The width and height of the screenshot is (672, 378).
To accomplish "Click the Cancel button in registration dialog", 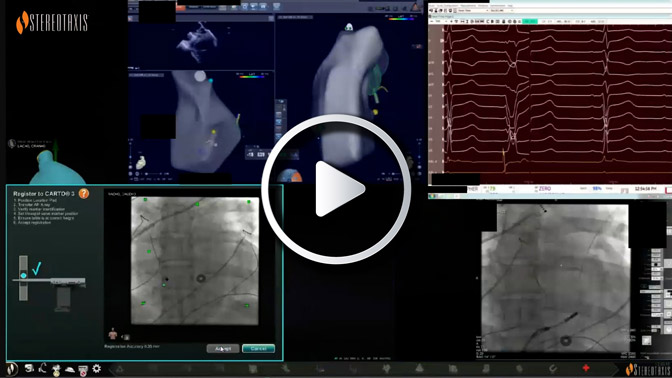I will coord(258,348).
